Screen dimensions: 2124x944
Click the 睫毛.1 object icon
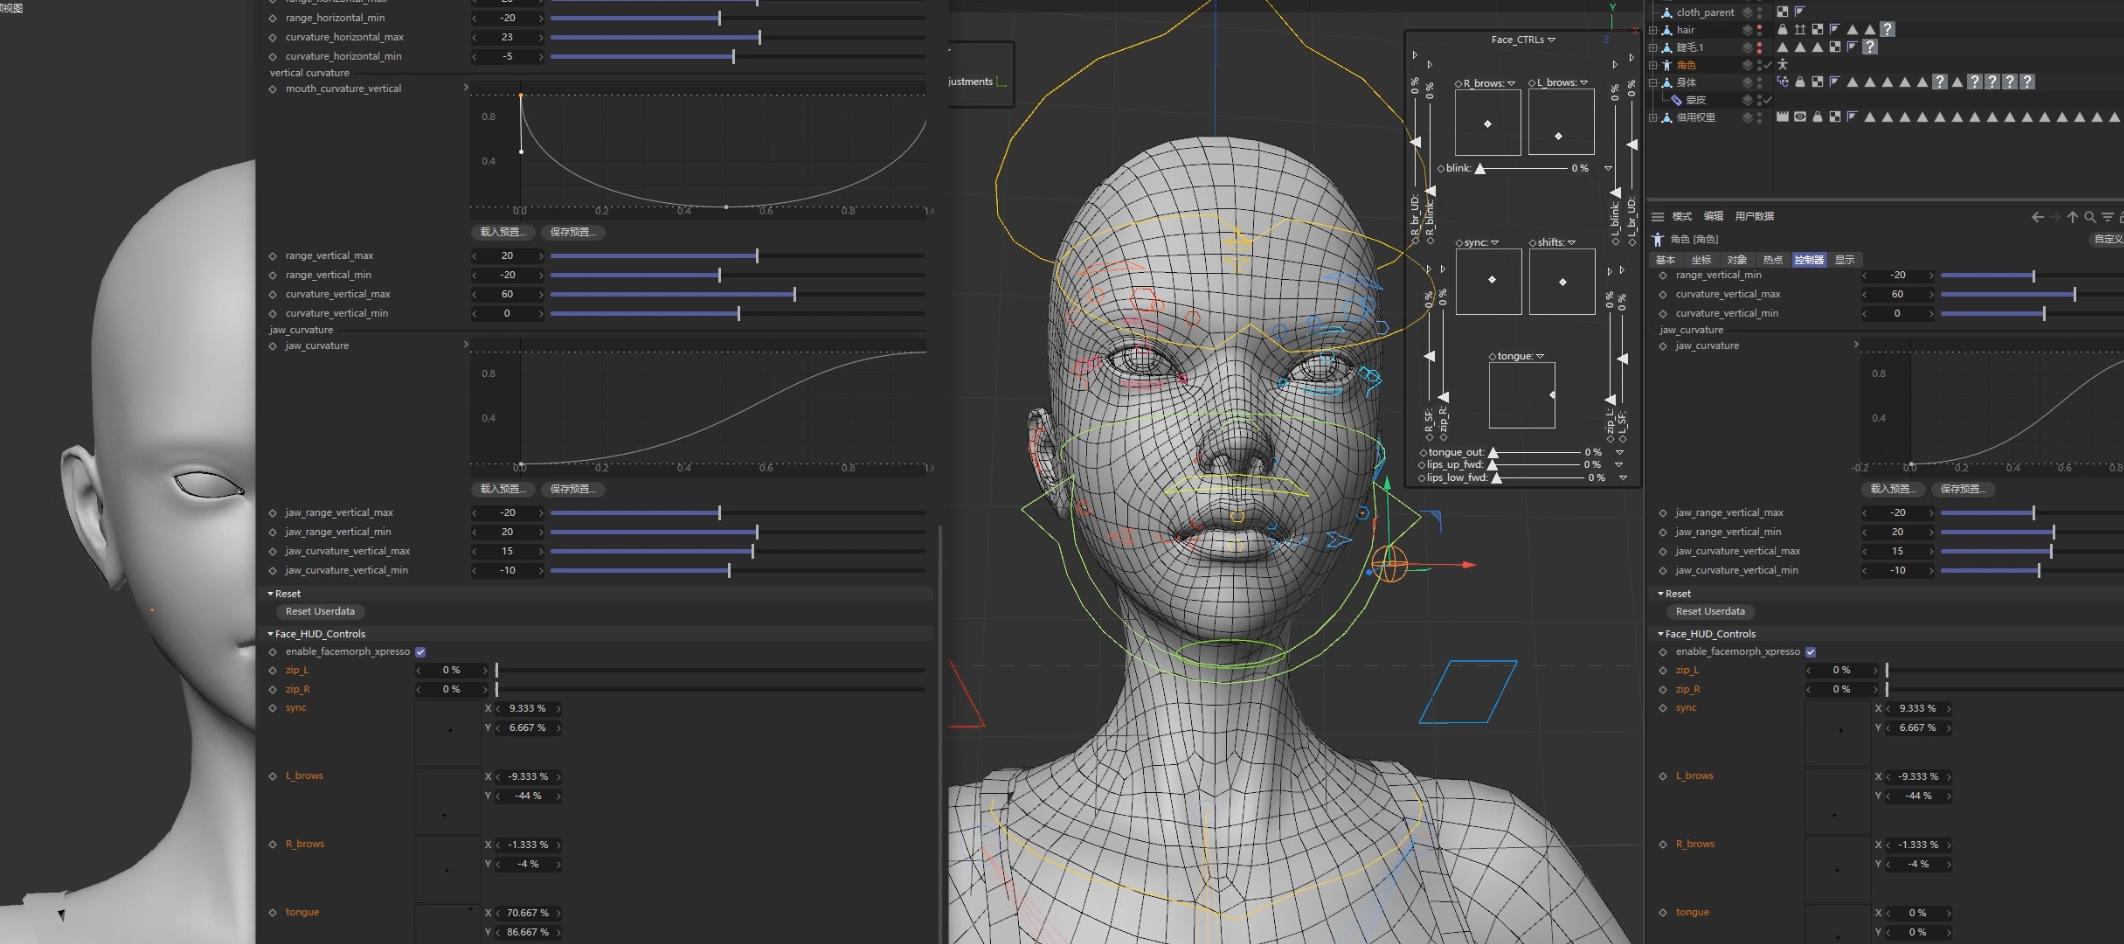pyautogui.click(x=1667, y=47)
